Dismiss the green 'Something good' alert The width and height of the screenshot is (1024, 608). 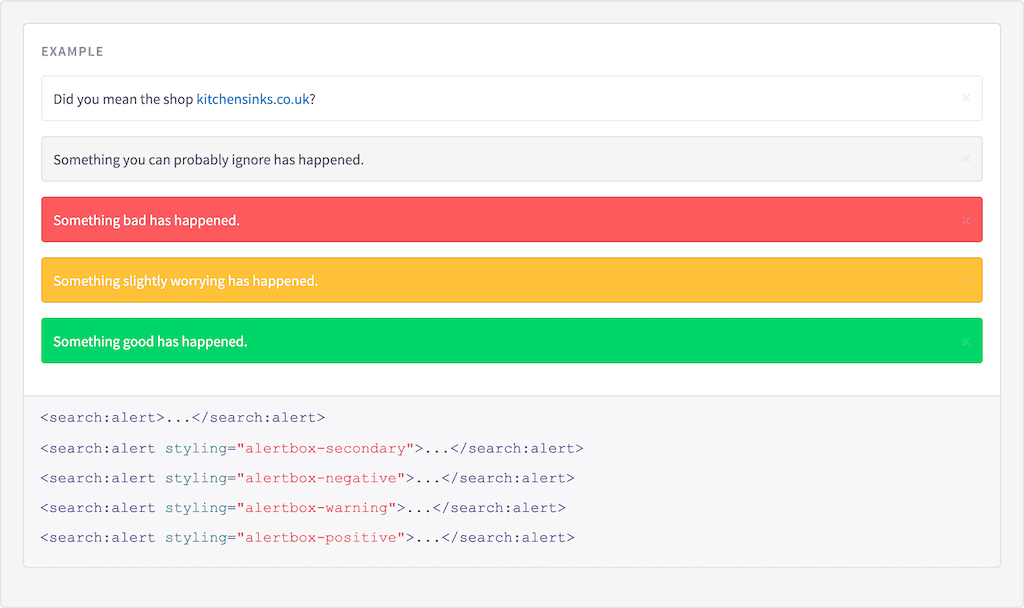965,342
